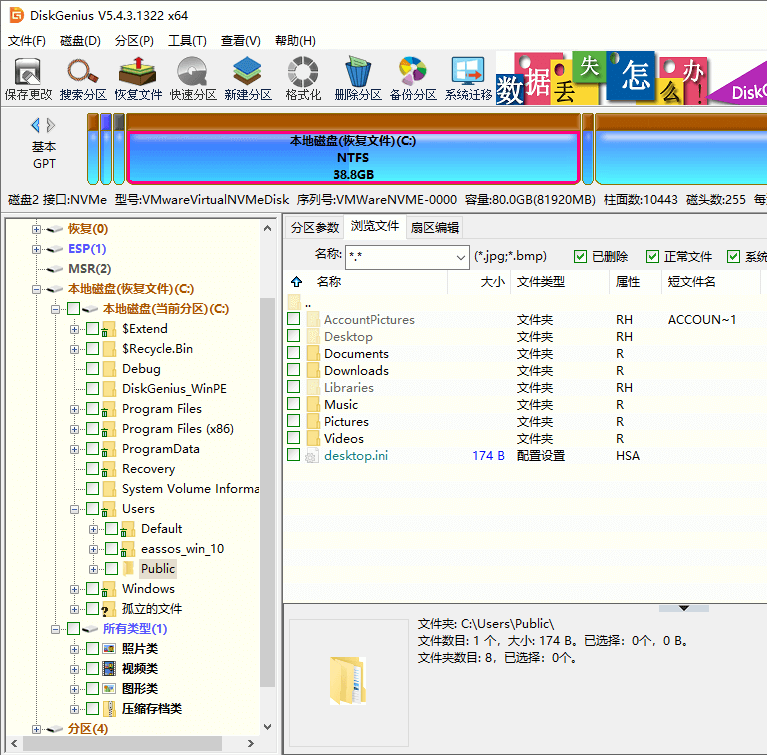
Task: Open the 恢复文件 (Recover Files) tool
Action: tap(138, 78)
